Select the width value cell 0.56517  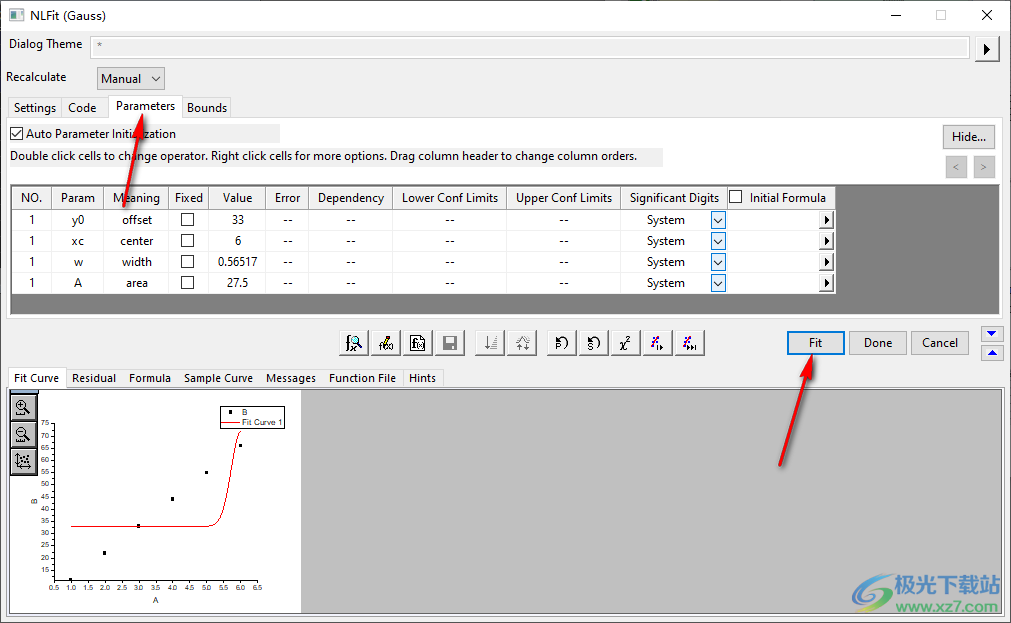pyautogui.click(x=237, y=262)
